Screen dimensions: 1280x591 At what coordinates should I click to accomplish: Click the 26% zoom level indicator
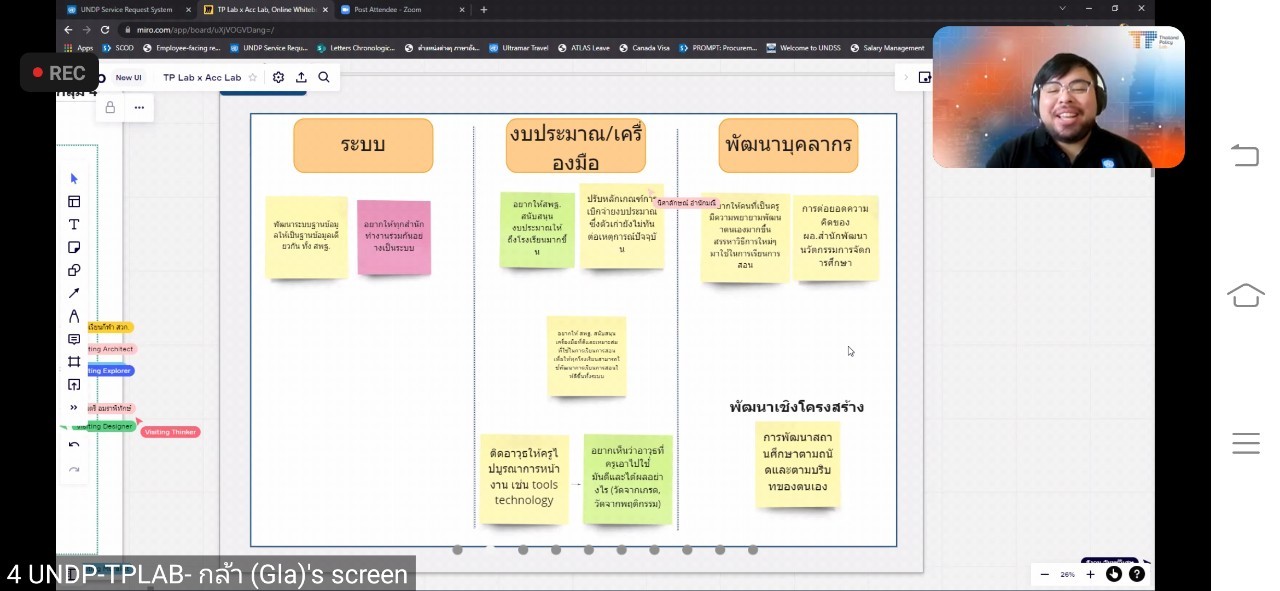[x=1067, y=574]
